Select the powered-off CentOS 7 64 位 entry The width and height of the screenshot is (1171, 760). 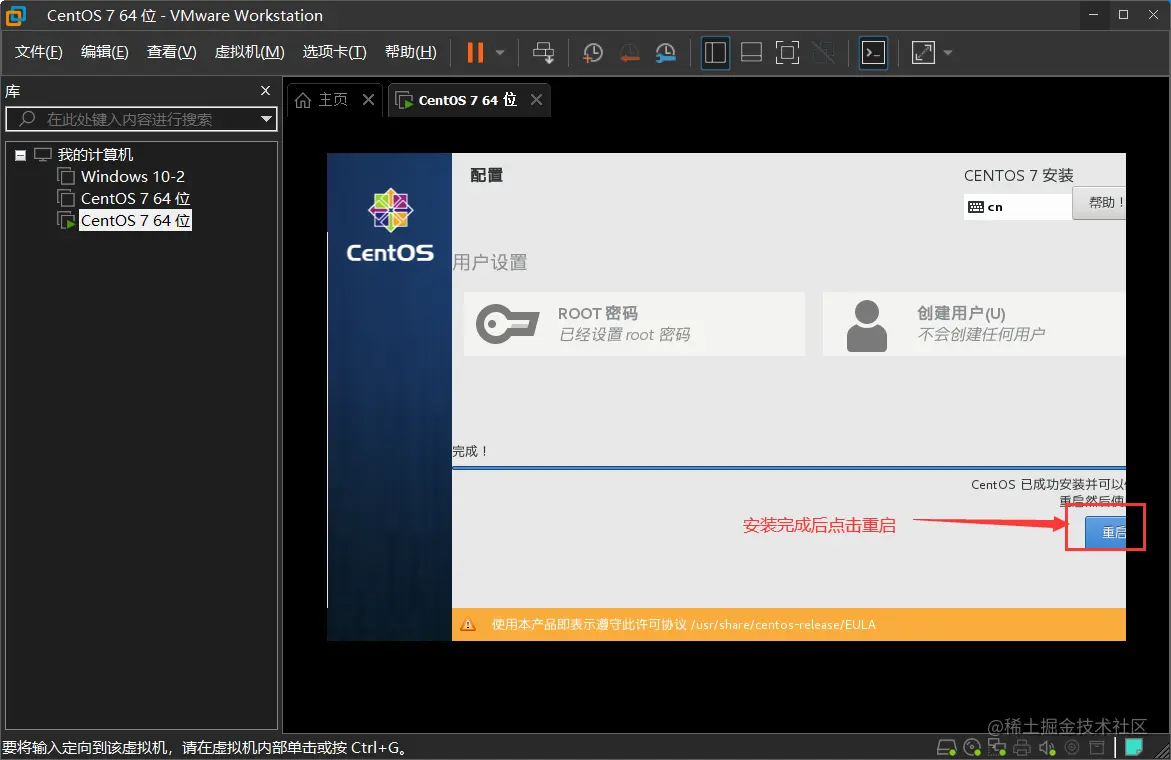135,199
